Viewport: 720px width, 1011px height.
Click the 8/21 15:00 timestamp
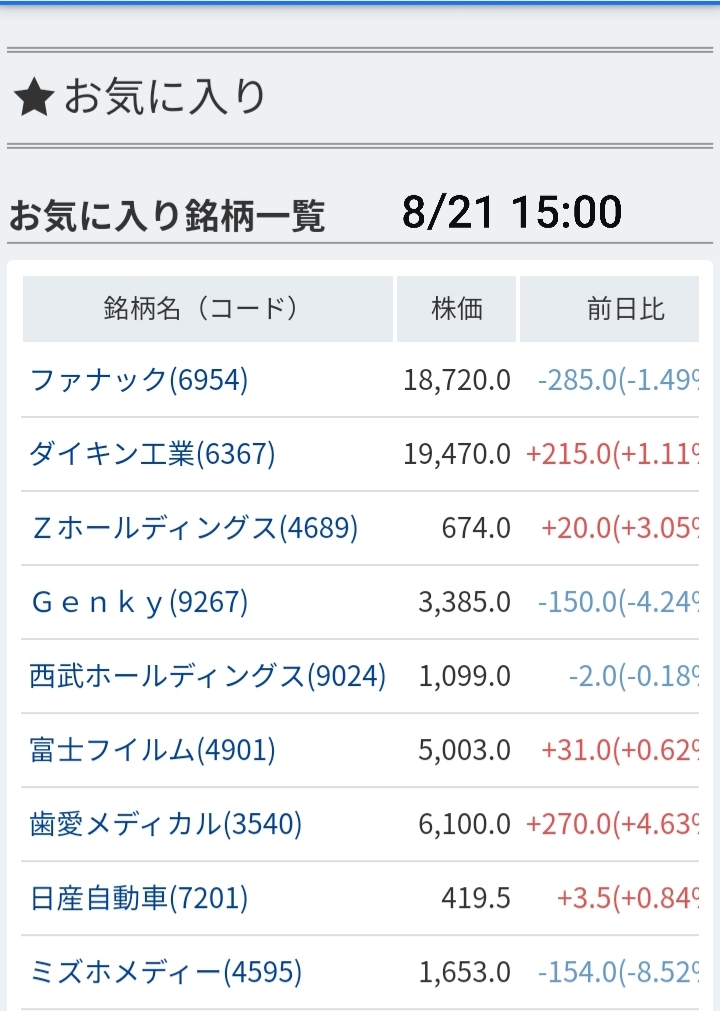pos(512,212)
